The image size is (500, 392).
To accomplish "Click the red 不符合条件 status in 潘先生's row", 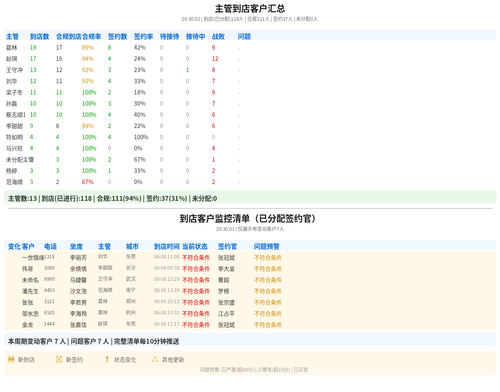I will (196, 291).
